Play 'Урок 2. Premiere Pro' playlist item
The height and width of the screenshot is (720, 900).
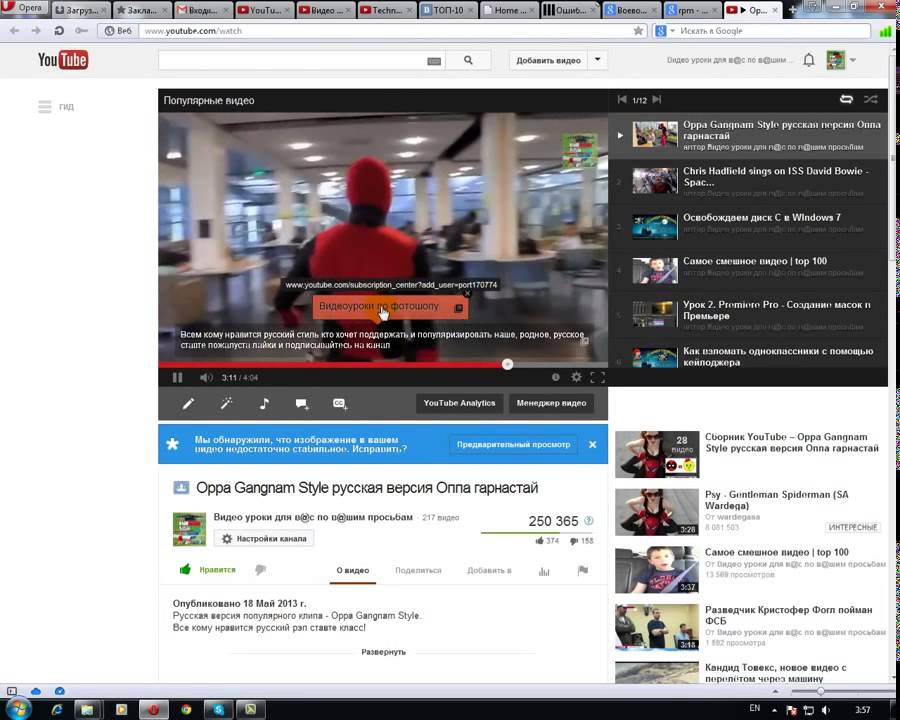[x=748, y=314]
